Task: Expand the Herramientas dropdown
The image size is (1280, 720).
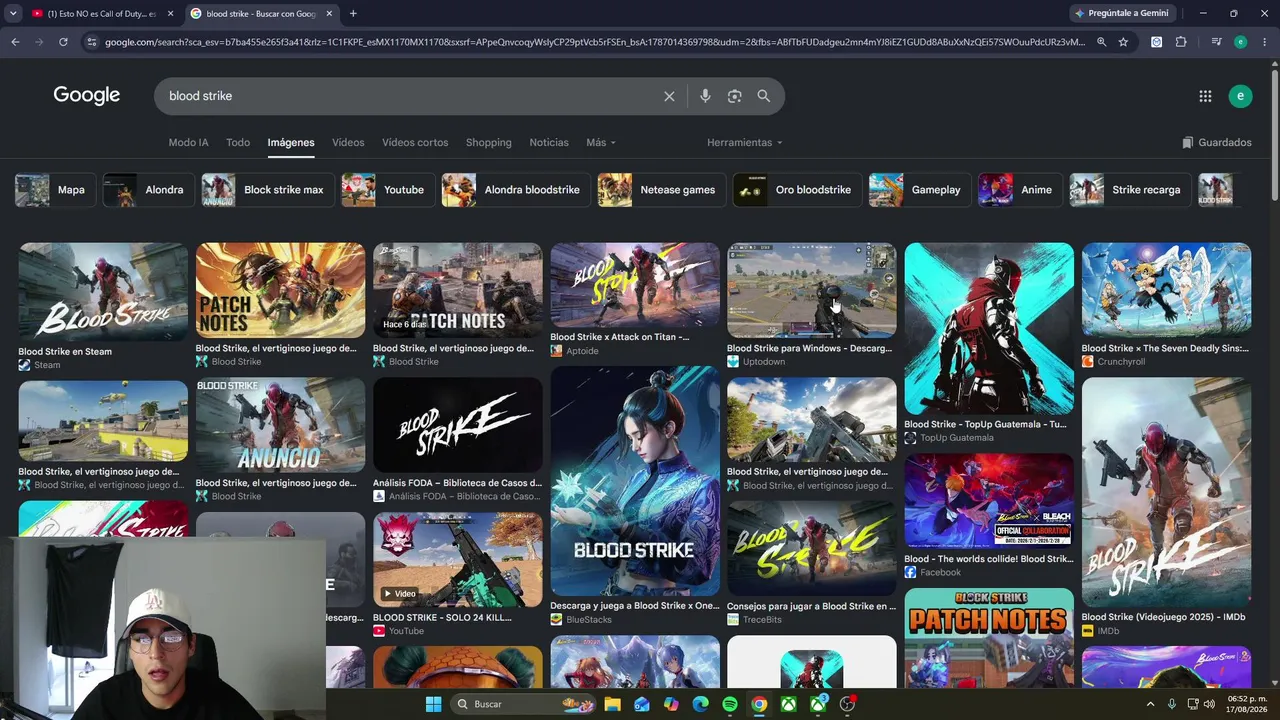Action: [x=745, y=142]
